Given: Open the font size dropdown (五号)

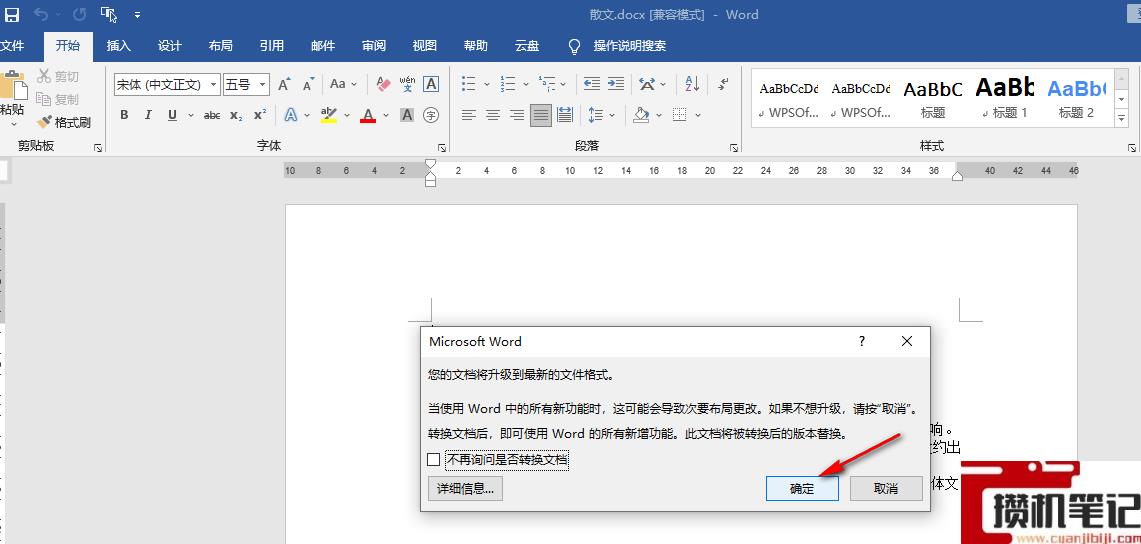Looking at the screenshot, I should point(263,84).
